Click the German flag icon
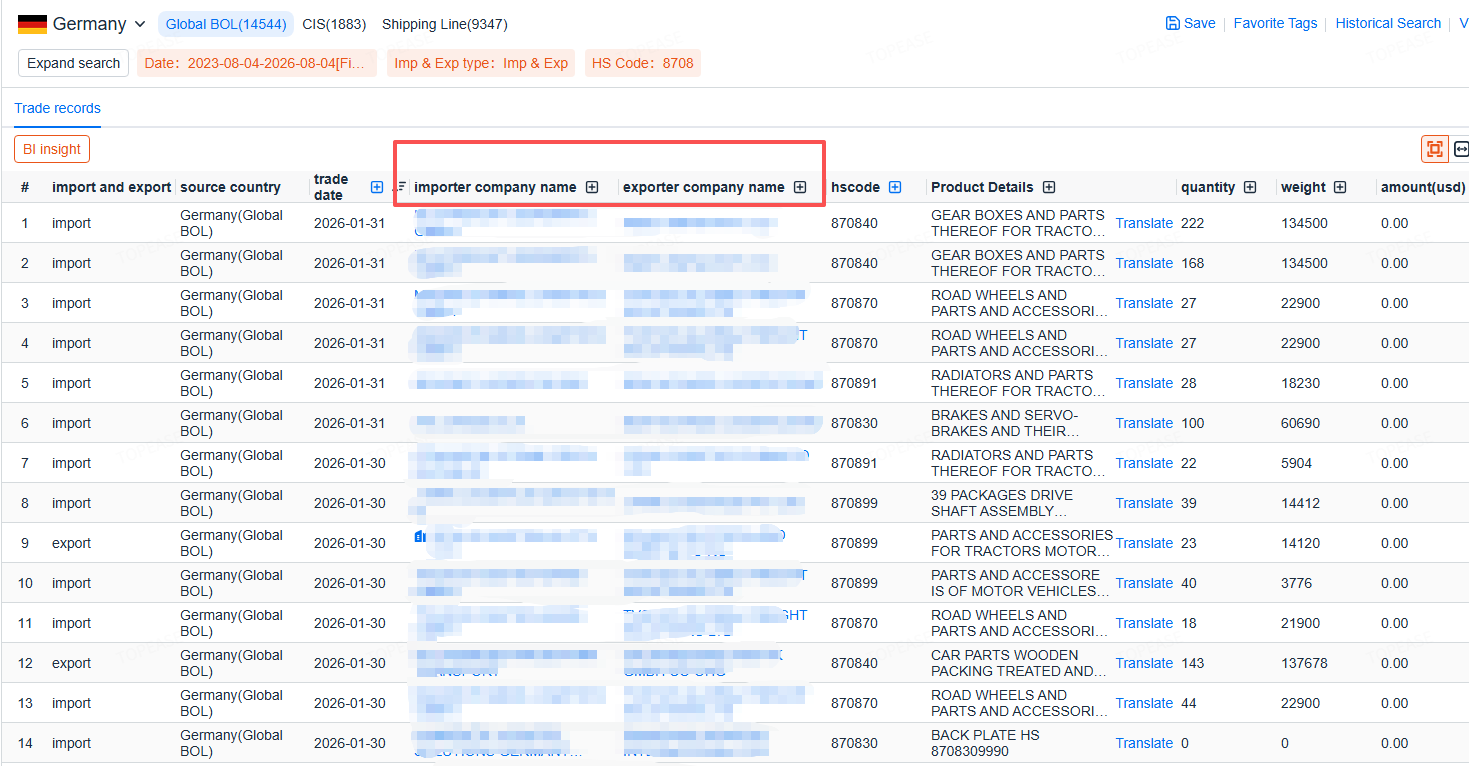The width and height of the screenshot is (1469, 766). pos(32,24)
